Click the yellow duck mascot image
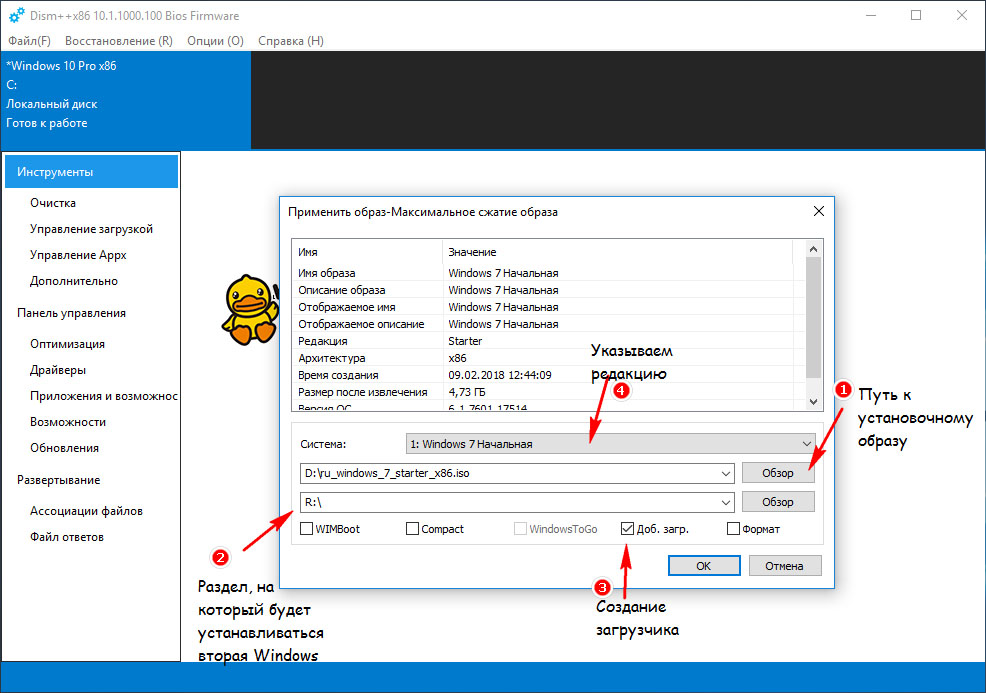The height and width of the screenshot is (693, 986). click(250, 309)
